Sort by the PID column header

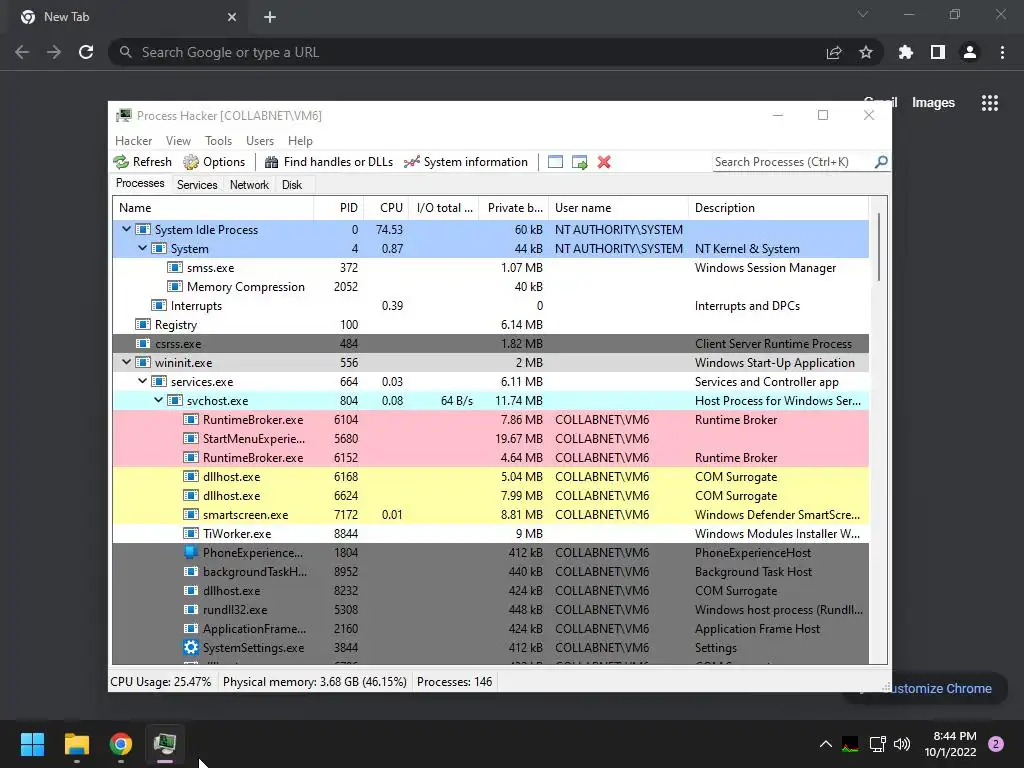click(339, 208)
